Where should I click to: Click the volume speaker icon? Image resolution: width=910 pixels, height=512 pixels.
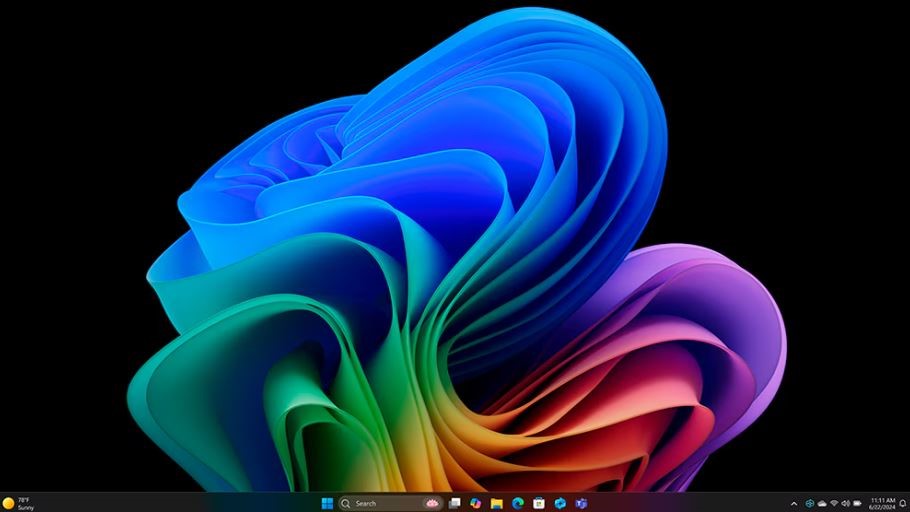845,503
